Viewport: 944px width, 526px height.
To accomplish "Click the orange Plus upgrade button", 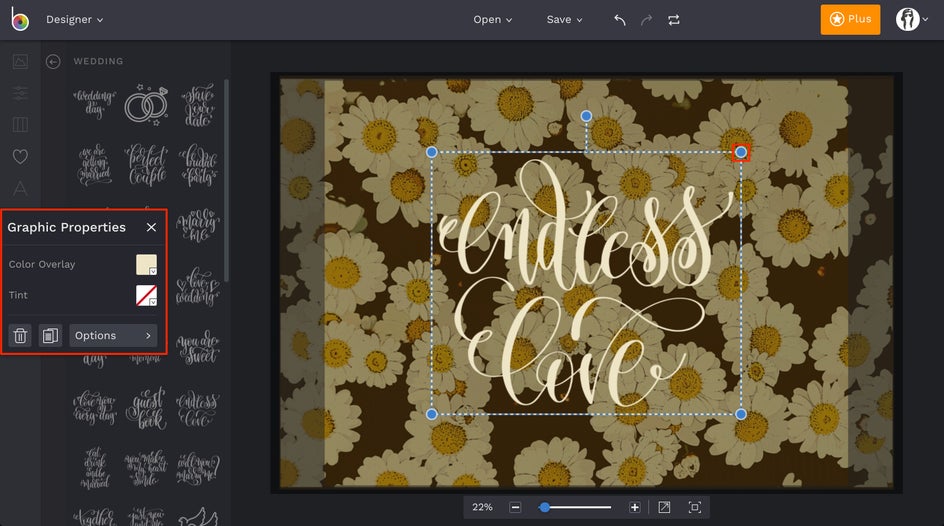I will pyautogui.click(x=850, y=20).
